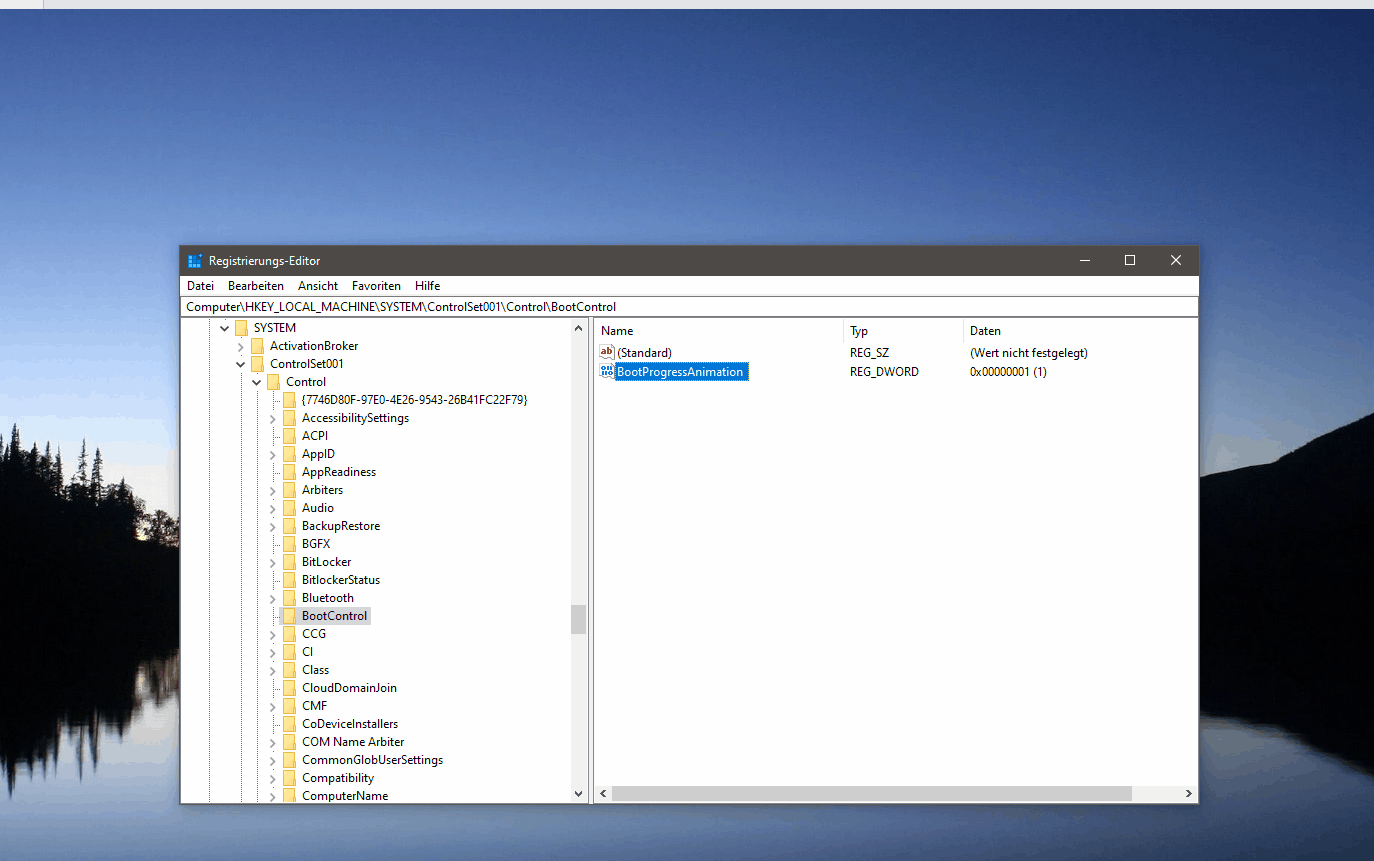The height and width of the screenshot is (861, 1374).
Task: Expand the Class tree node
Action: click(272, 670)
